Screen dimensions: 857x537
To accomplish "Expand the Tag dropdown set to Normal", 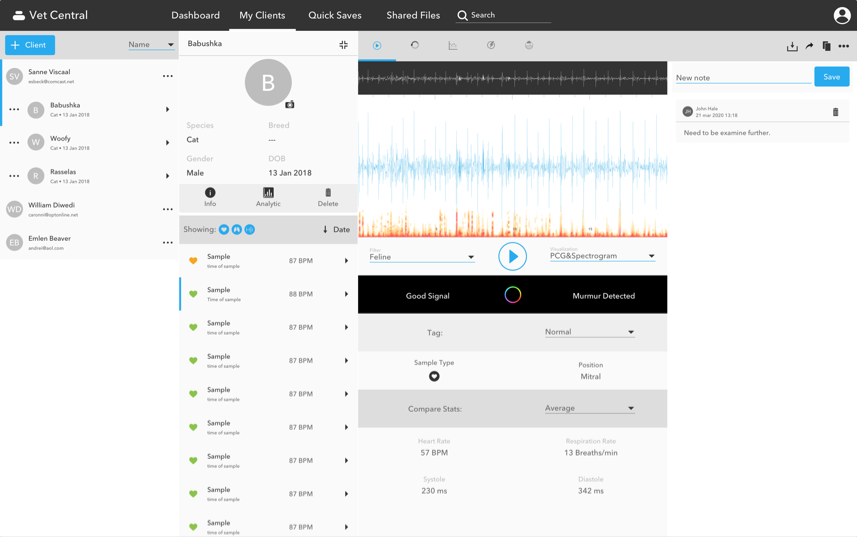I will tap(589, 332).
